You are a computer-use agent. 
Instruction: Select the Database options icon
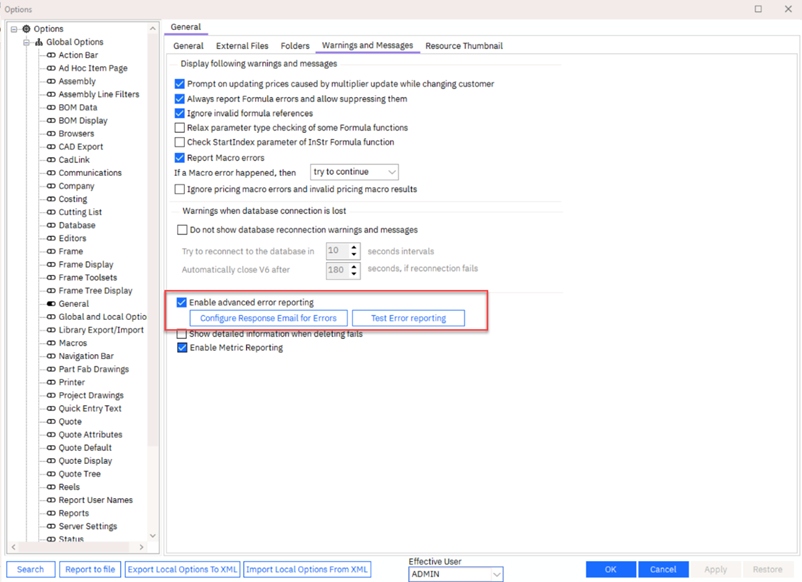click(51, 225)
